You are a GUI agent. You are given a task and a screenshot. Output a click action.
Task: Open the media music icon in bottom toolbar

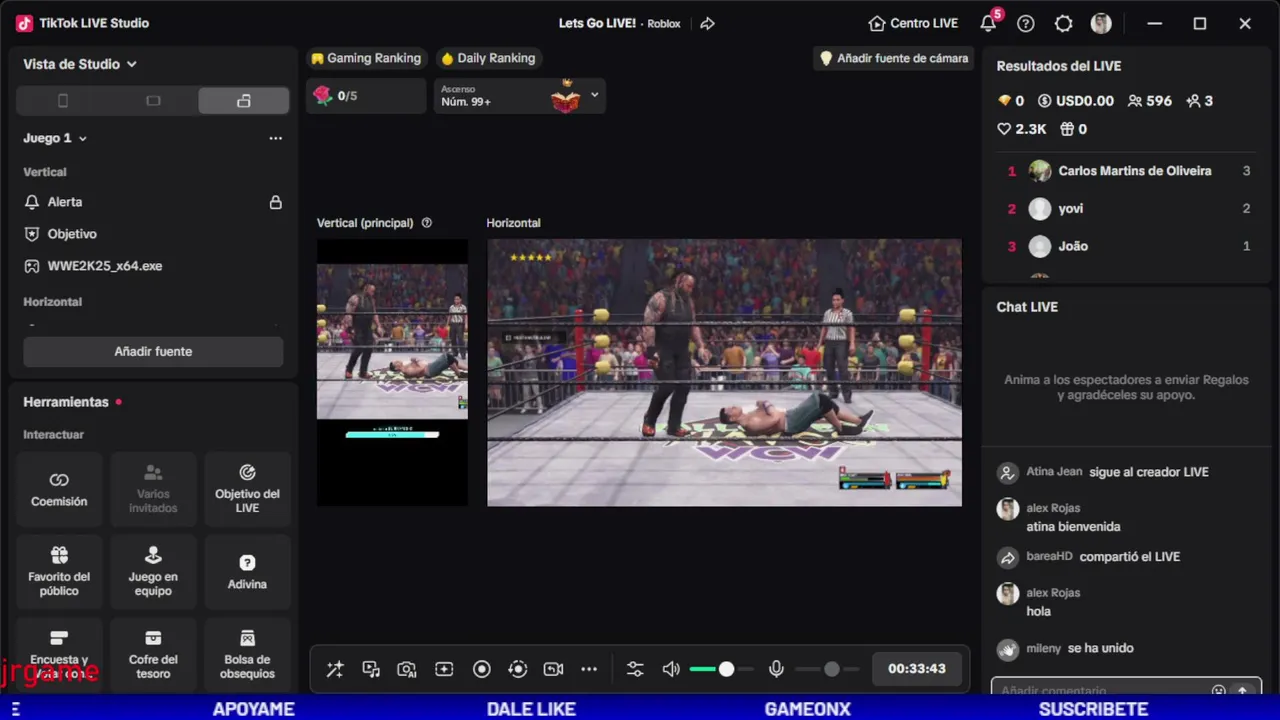(x=371, y=669)
